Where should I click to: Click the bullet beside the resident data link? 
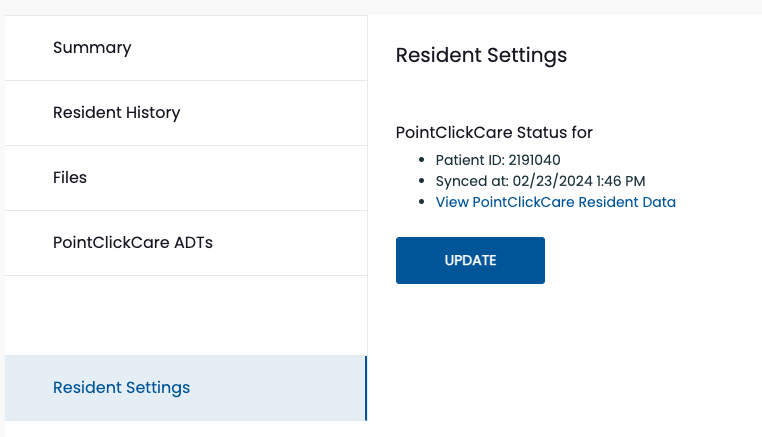421,201
